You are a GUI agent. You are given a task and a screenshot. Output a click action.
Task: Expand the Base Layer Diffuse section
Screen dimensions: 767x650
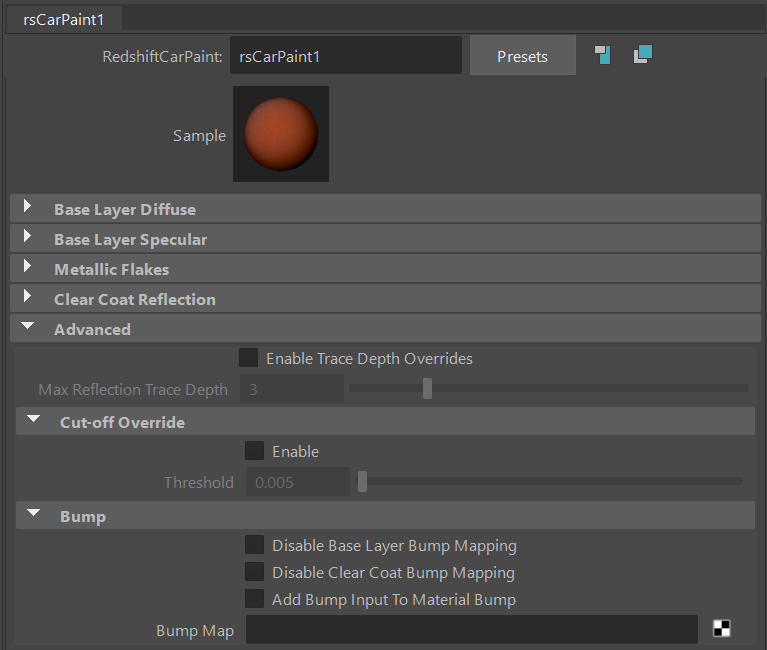385,209
